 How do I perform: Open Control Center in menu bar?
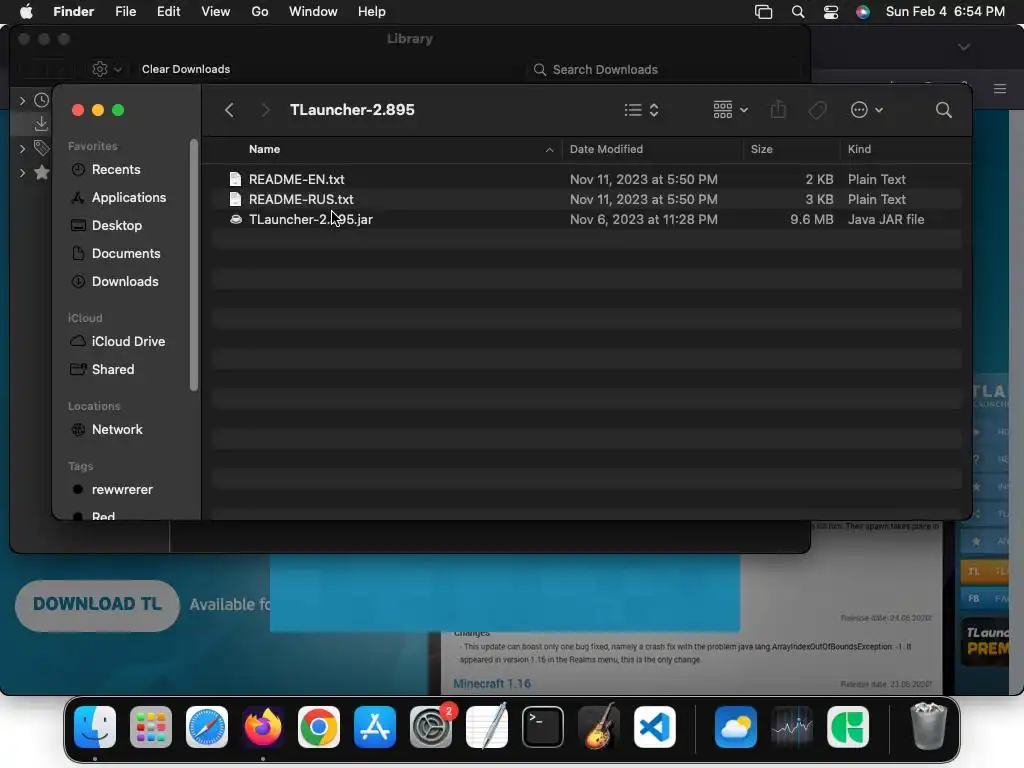831,12
